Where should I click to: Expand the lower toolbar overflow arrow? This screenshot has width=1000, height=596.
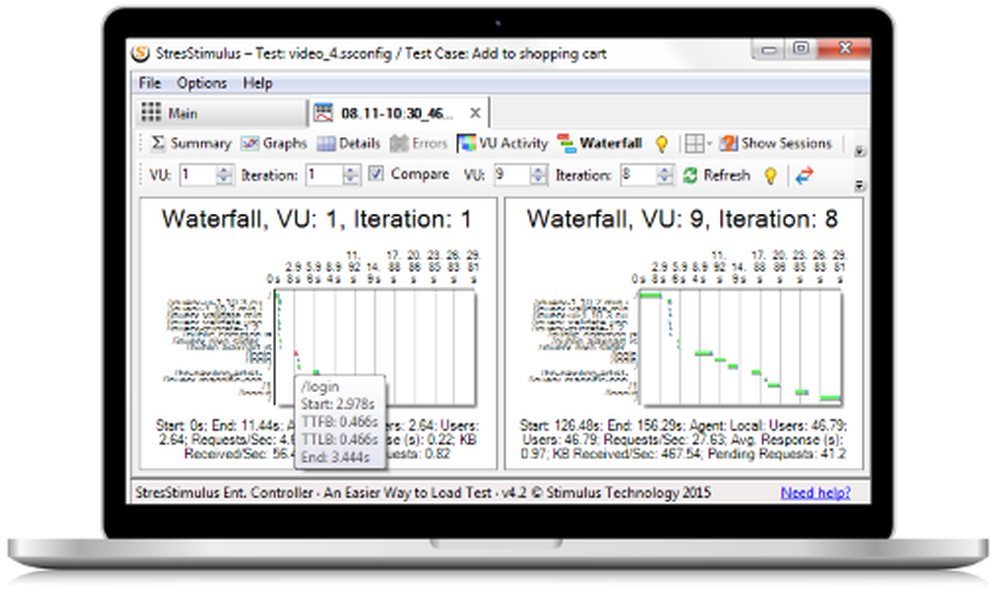click(860, 185)
